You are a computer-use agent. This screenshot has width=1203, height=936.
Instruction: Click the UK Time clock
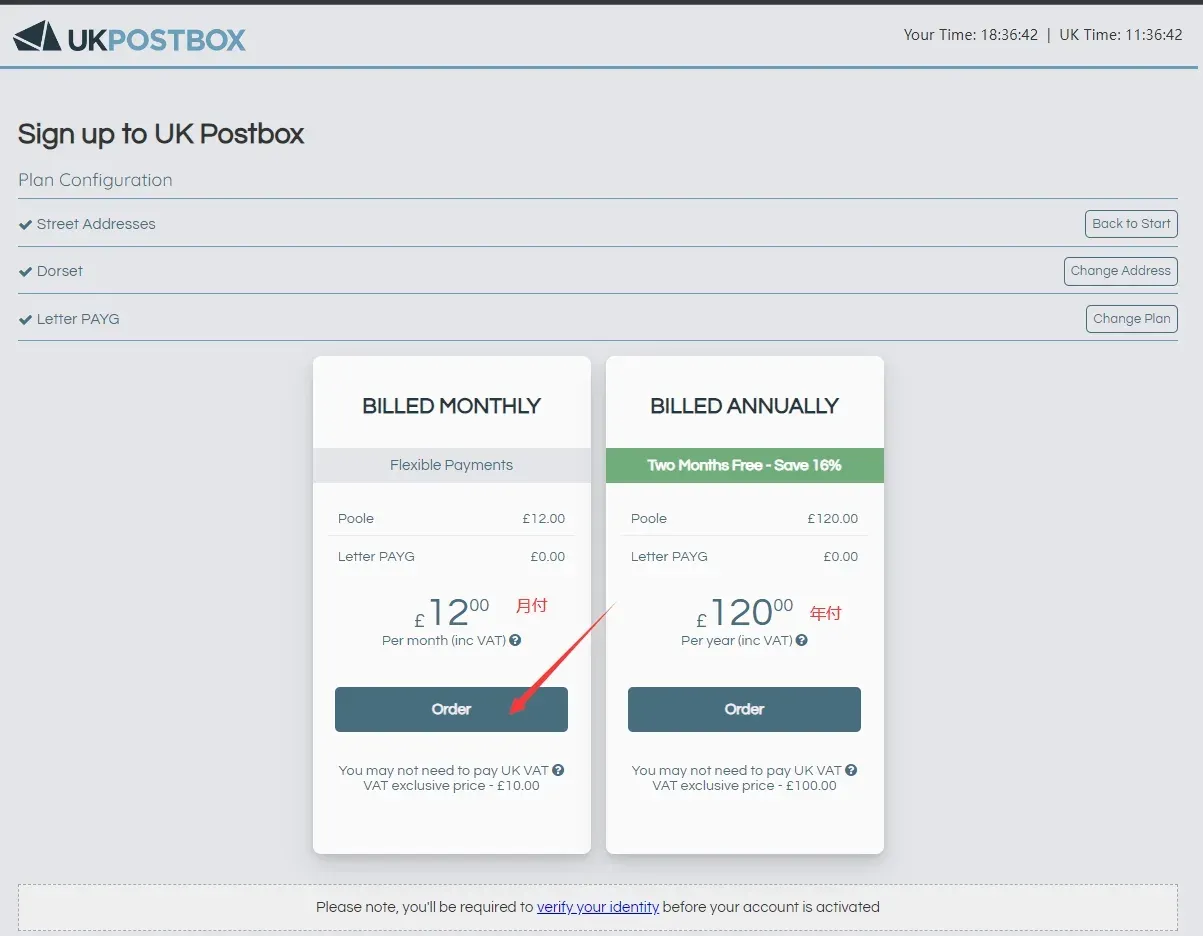(x=1121, y=34)
